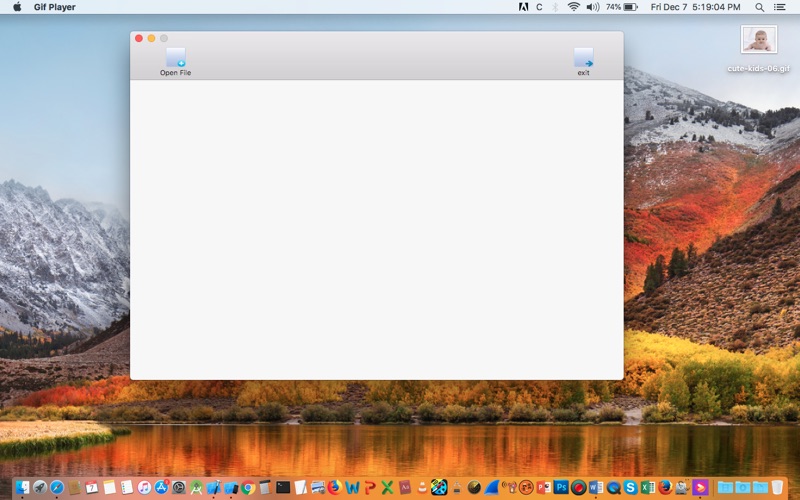Open Skype from the Dock

[x=630, y=487]
